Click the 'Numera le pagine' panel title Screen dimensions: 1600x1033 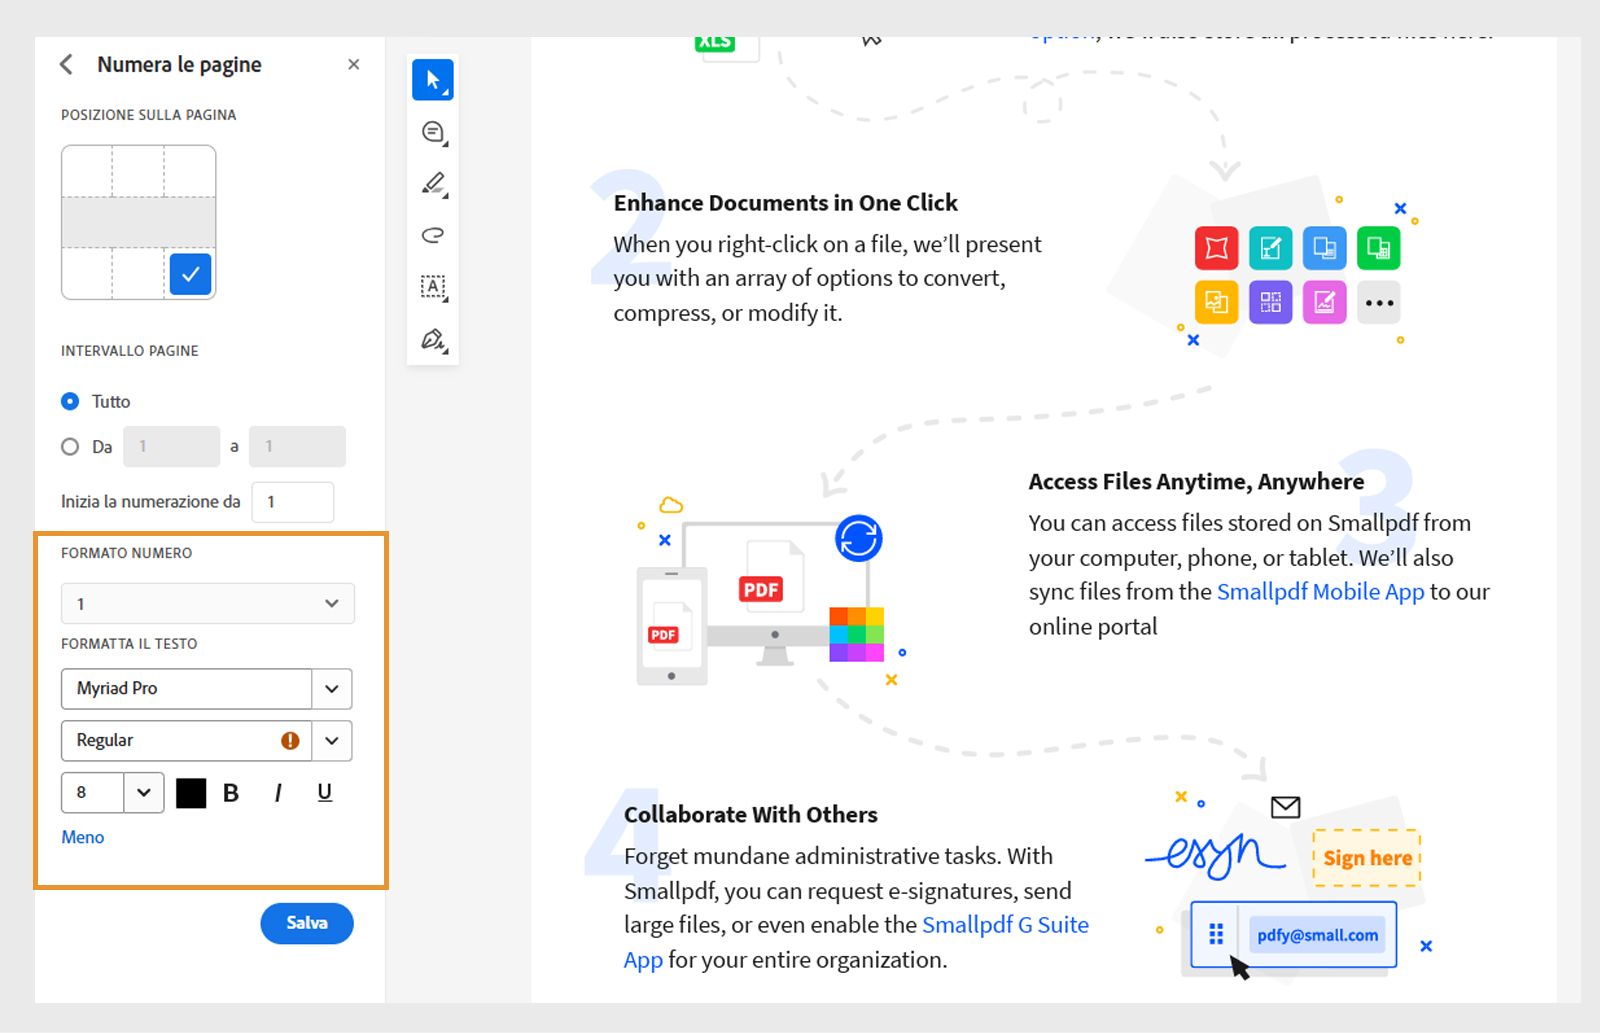tap(179, 65)
